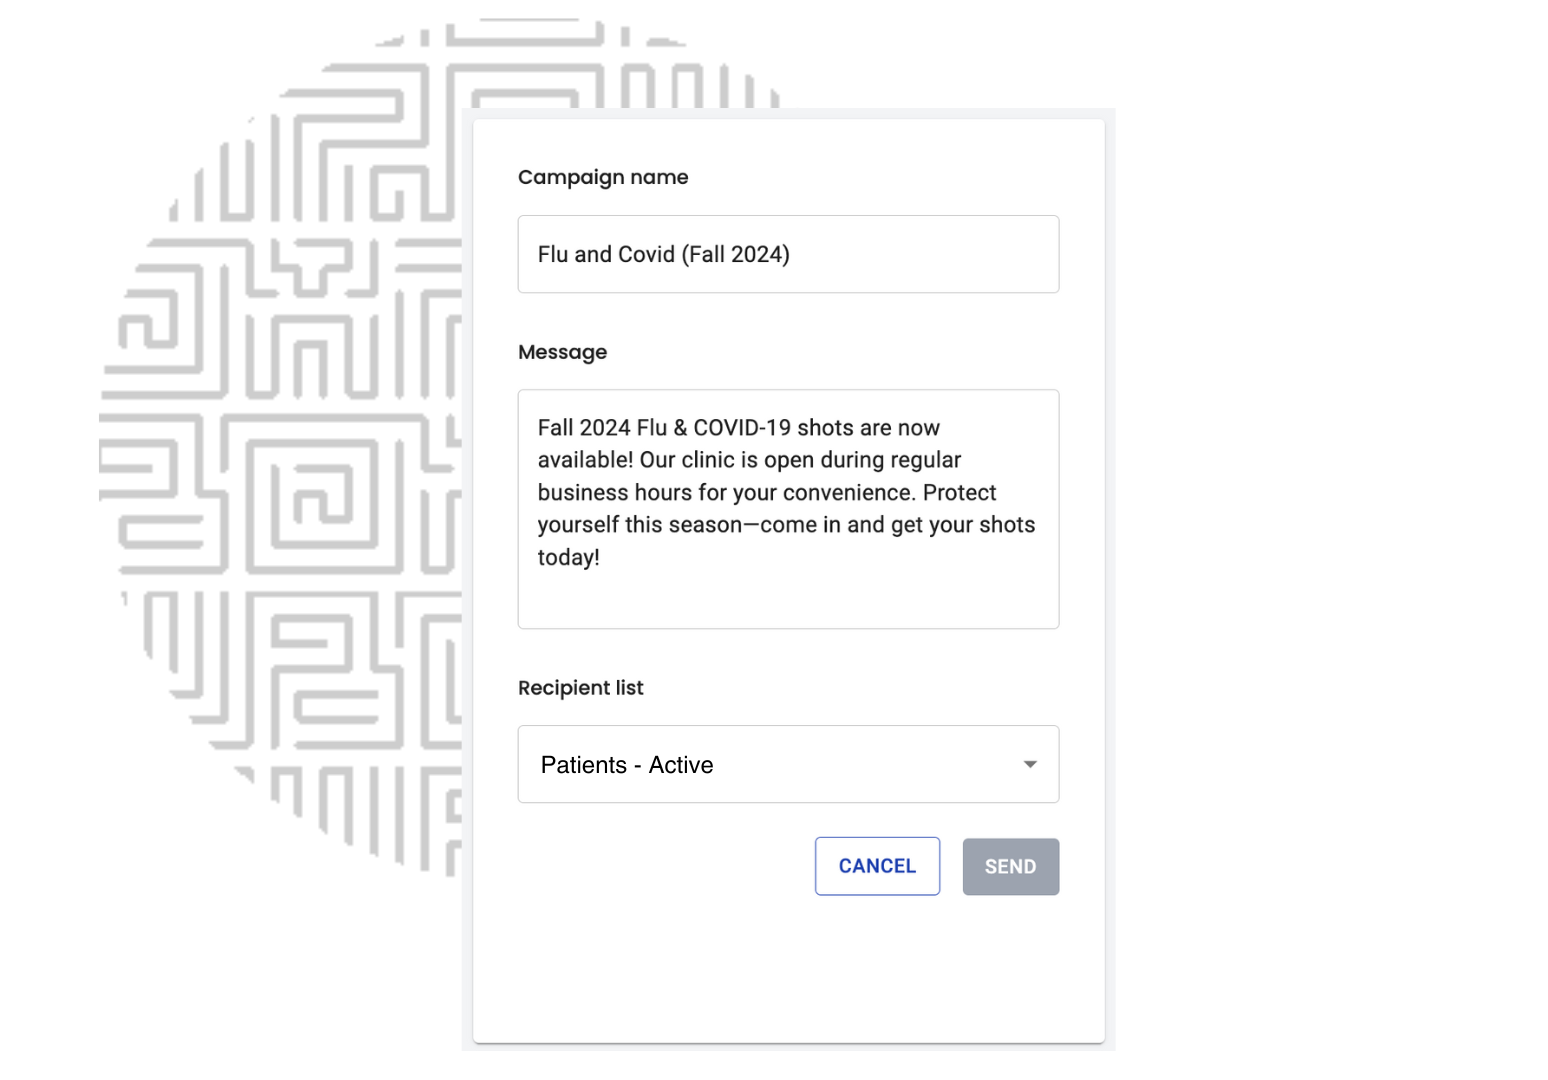
Task: Click the "Patients - Active" selected value
Action: point(627,765)
